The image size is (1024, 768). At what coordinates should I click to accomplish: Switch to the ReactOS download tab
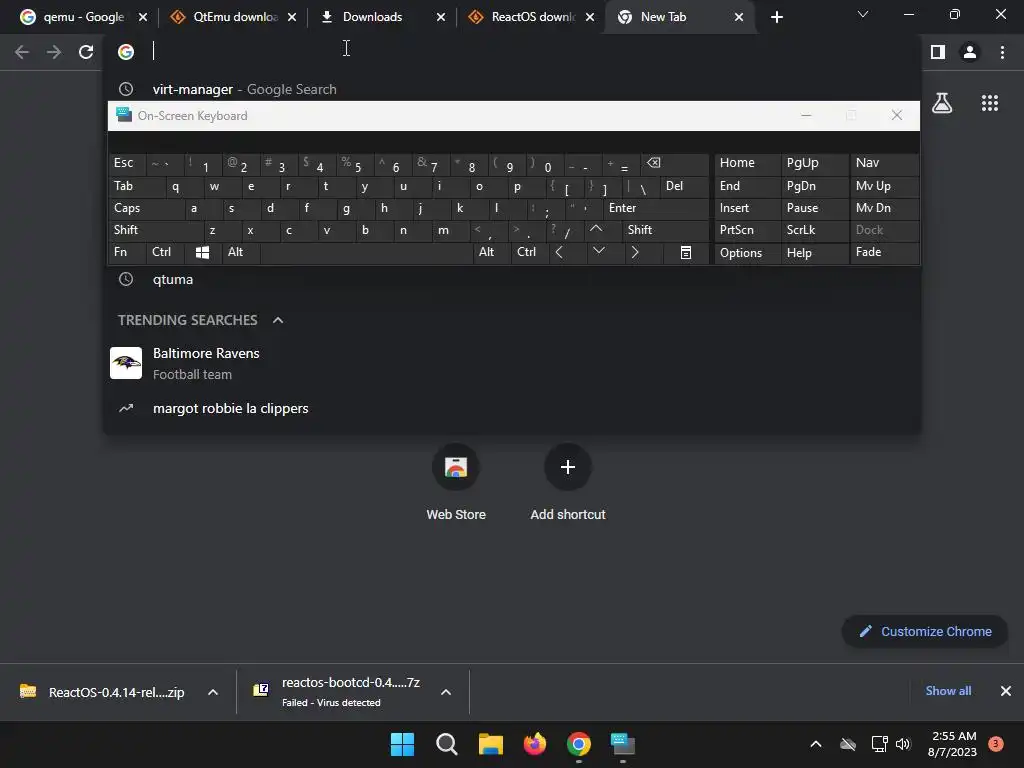(x=531, y=17)
